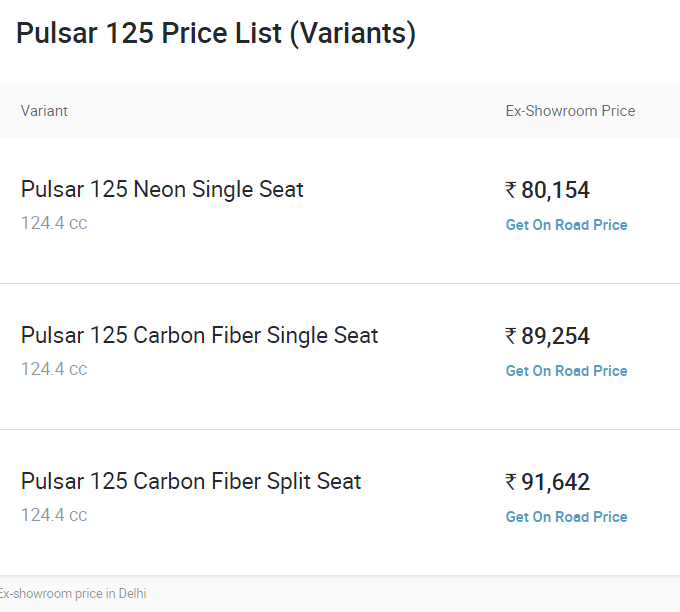Viewport: 680px width, 612px height.
Task: Select the 80,154 price figure
Action: [555, 190]
